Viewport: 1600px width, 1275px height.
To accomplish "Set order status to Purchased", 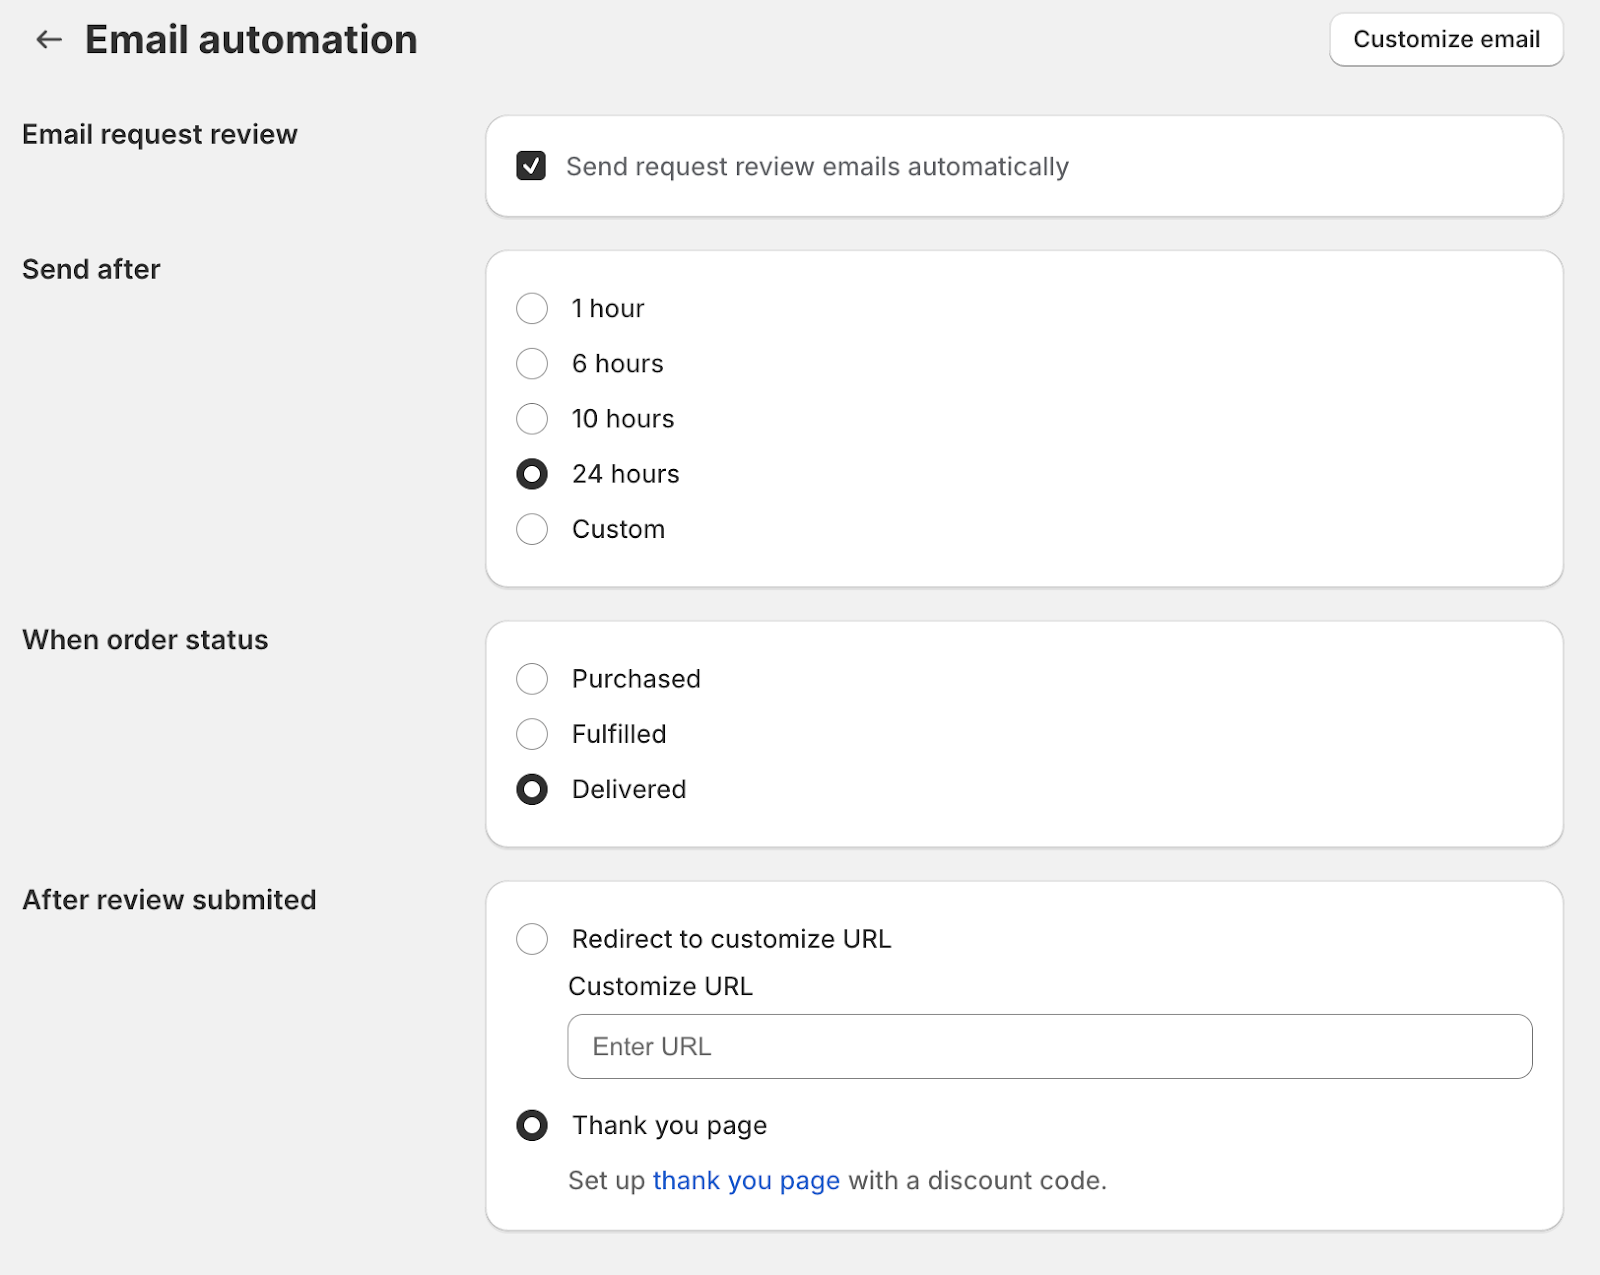I will [532, 679].
